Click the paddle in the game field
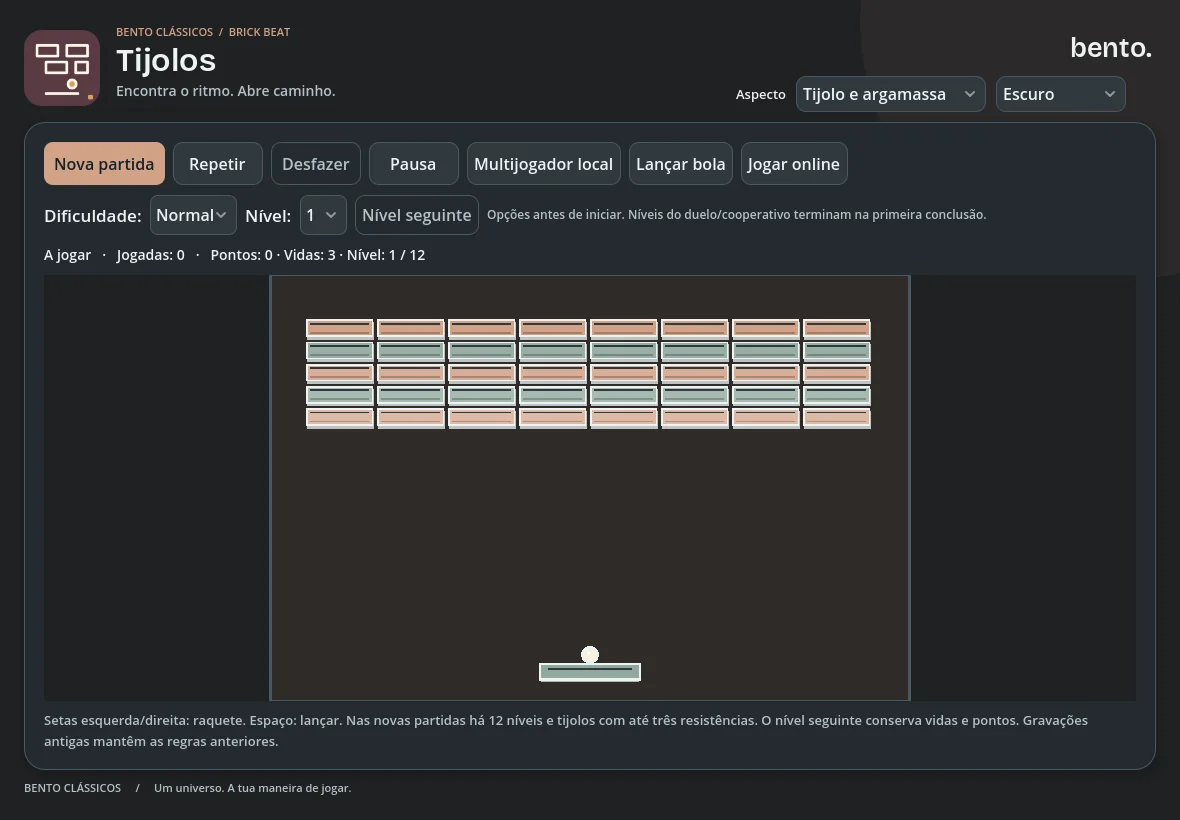The image size is (1180, 820). 590,672
